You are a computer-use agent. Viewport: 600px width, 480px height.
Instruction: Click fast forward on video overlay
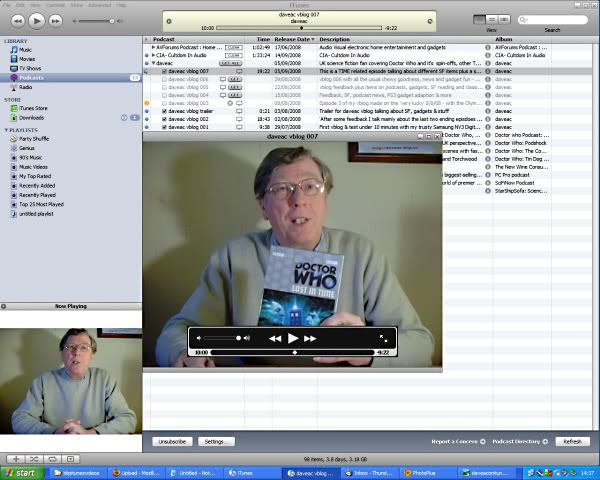(x=310, y=338)
